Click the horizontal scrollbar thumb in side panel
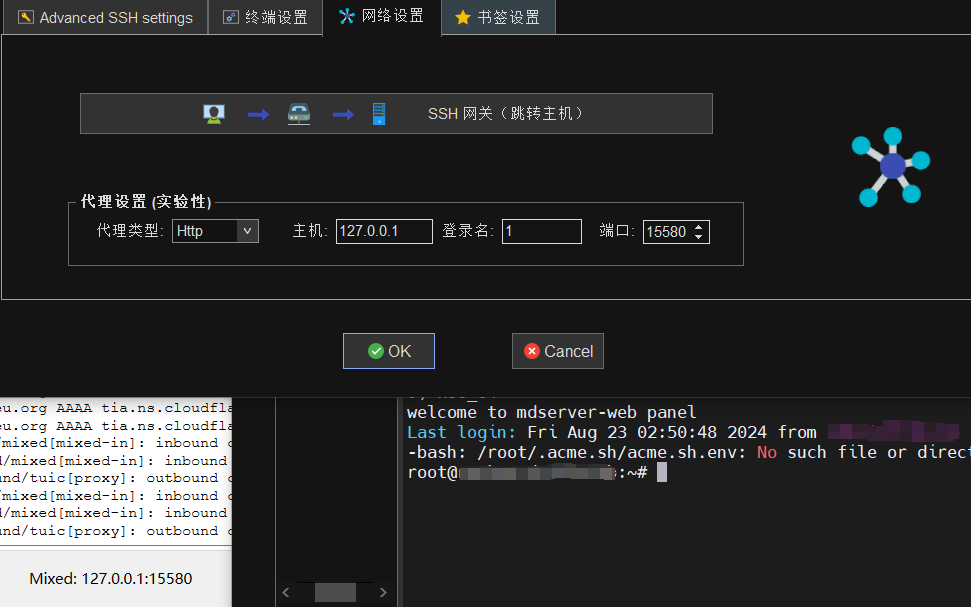The height and width of the screenshot is (607, 971). [x=335, y=593]
